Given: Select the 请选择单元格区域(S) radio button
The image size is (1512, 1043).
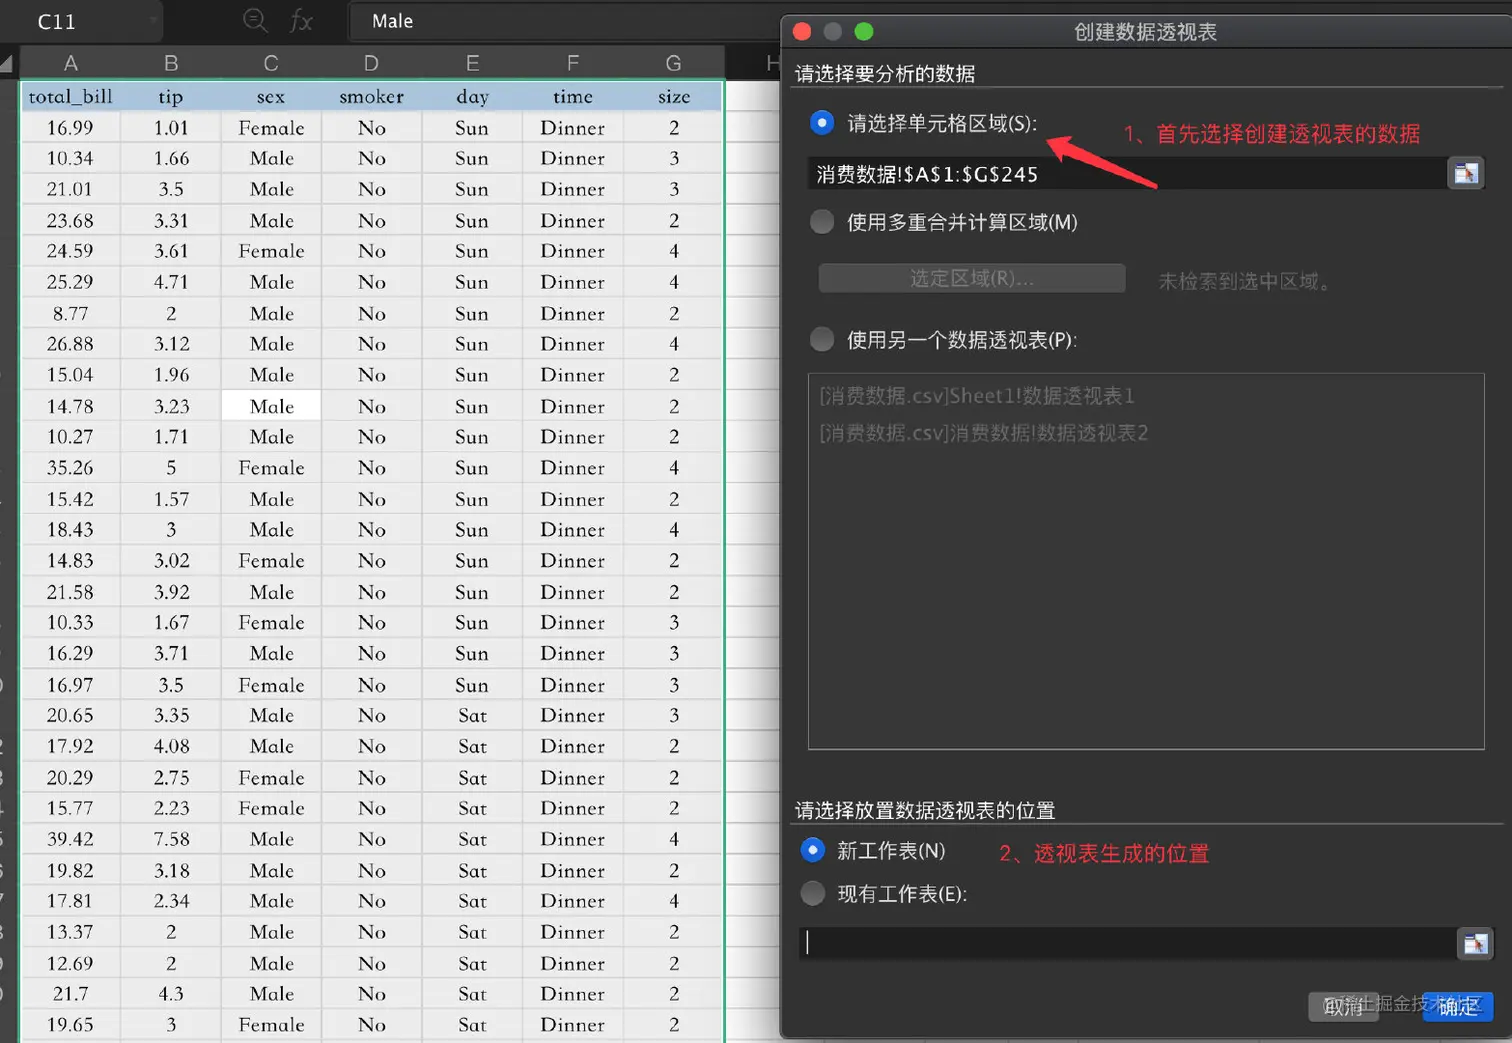Looking at the screenshot, I should [x=822, y=122].
